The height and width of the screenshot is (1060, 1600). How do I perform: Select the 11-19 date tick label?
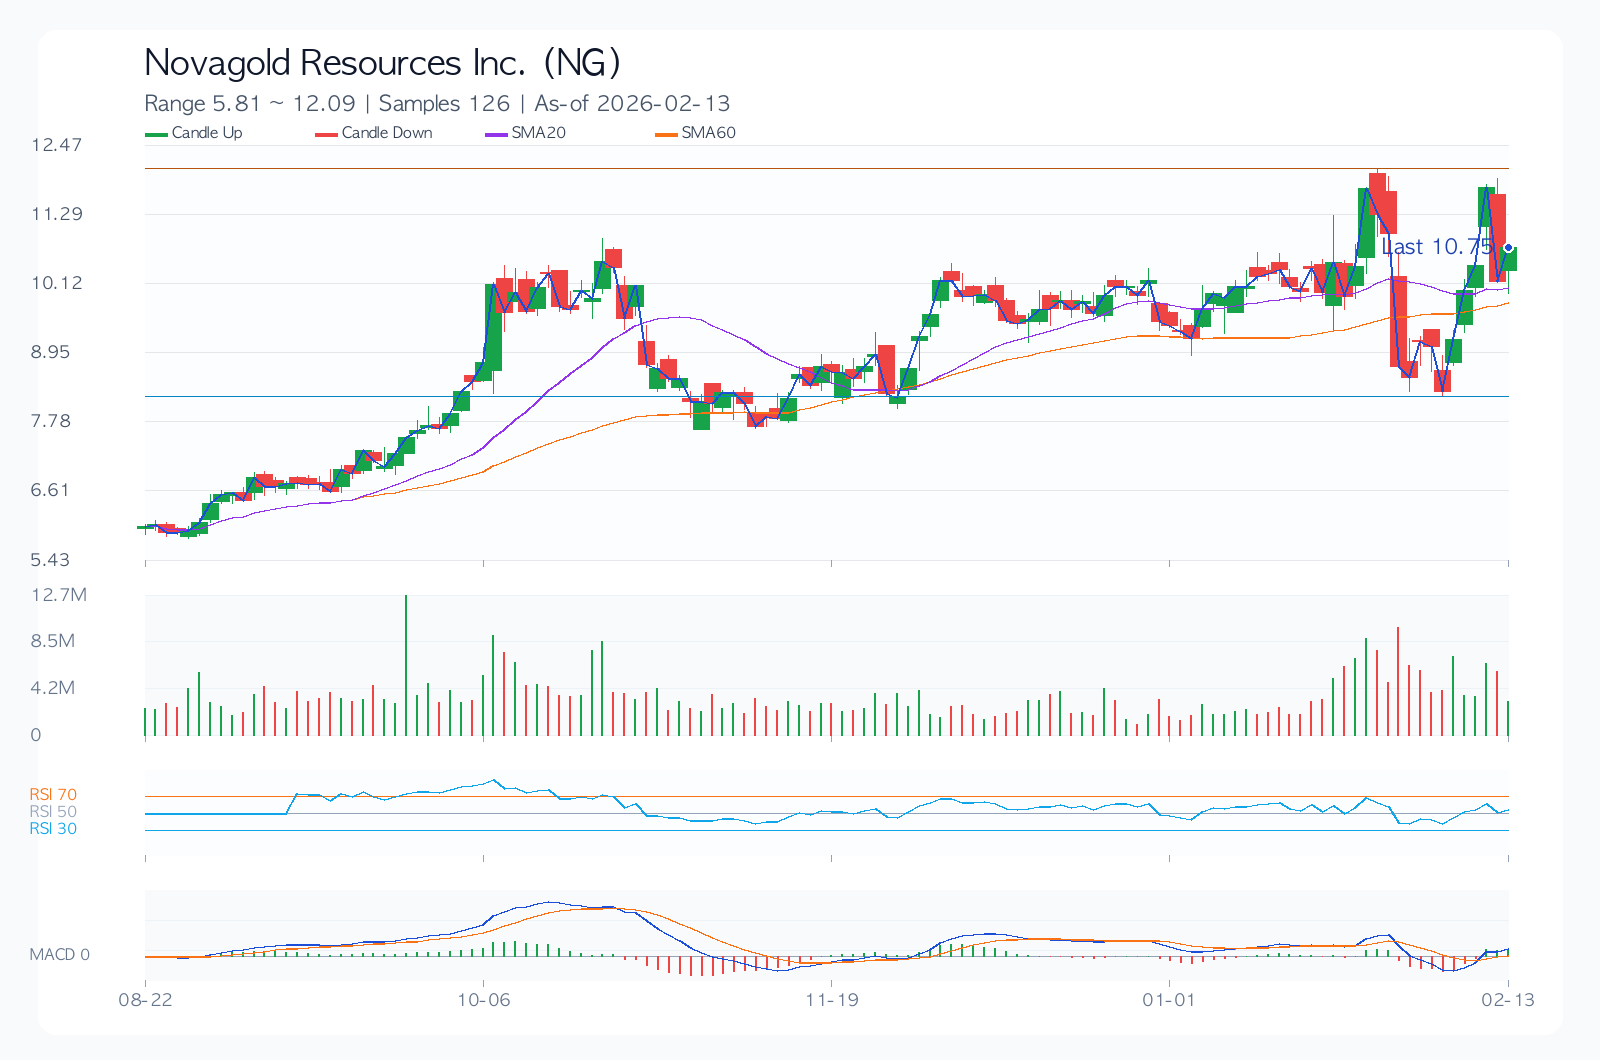[x=832, y=1000]
